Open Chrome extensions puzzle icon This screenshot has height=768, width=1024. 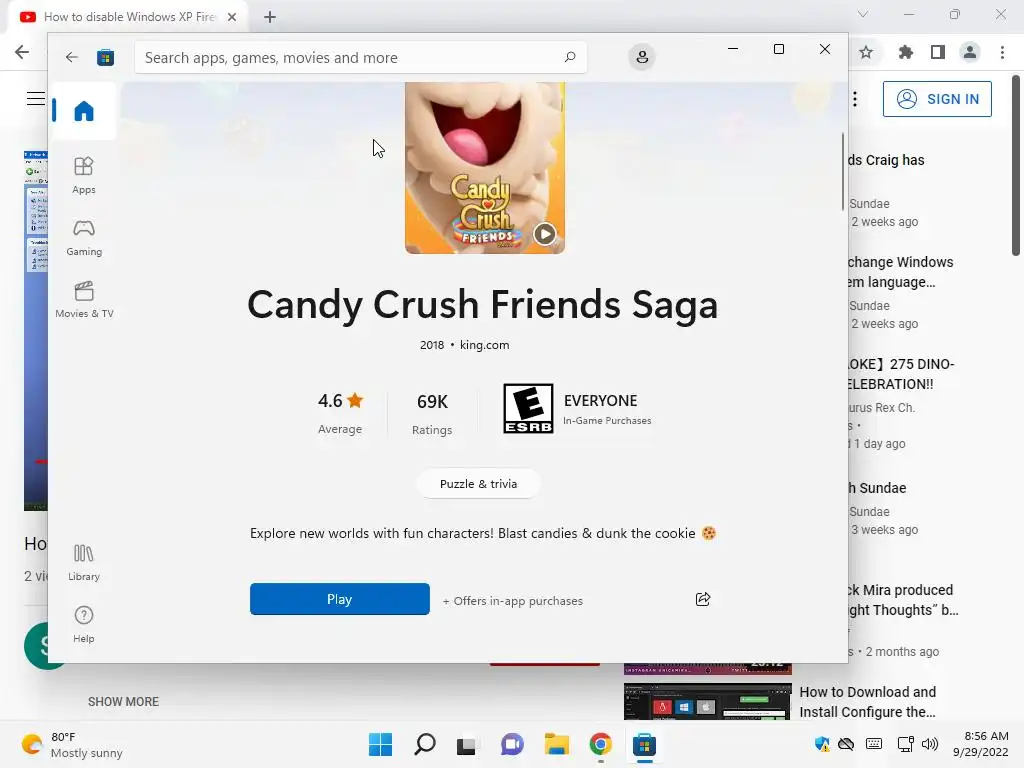coord(905,52)
